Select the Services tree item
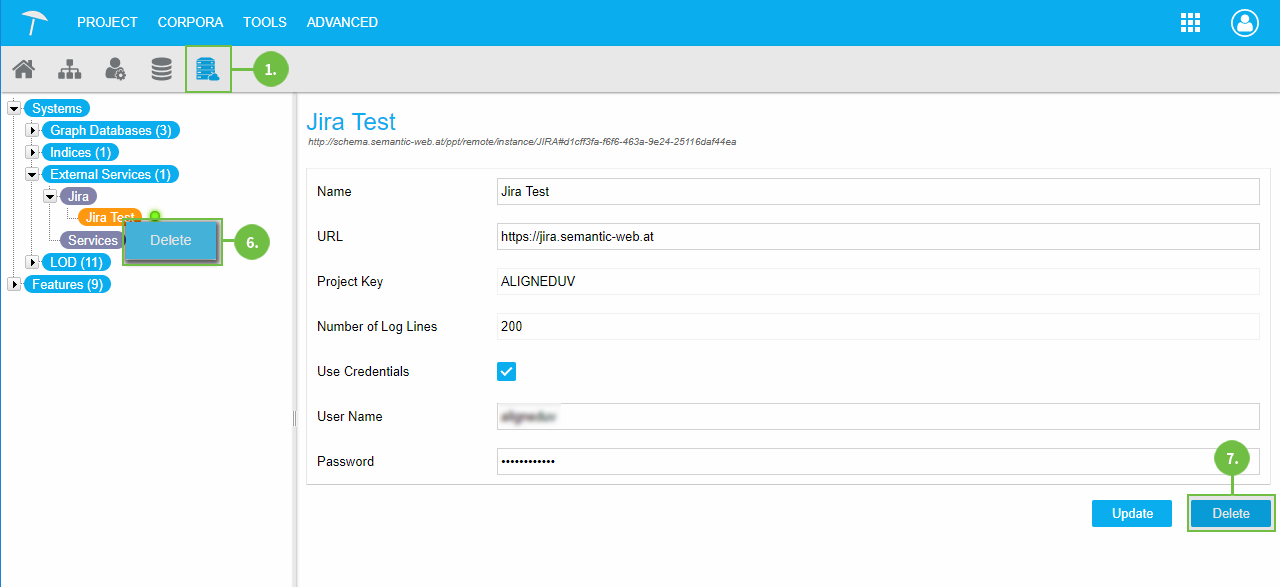This screenshot has height=587, width=1280. click(92, 240)
